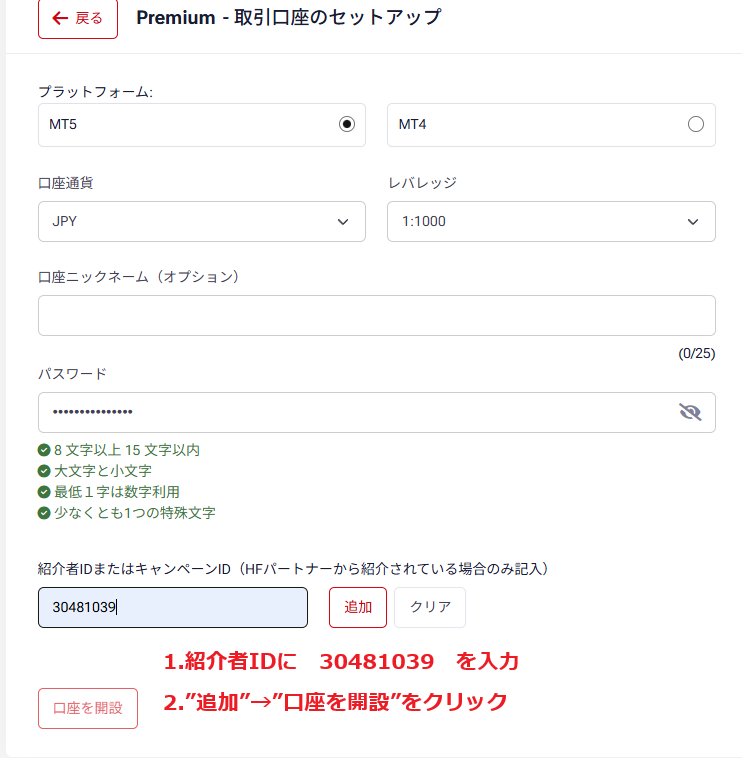Click the 口座を開設 open account button
The height and width of the screenshot is (758, 742).
[88, 708]
